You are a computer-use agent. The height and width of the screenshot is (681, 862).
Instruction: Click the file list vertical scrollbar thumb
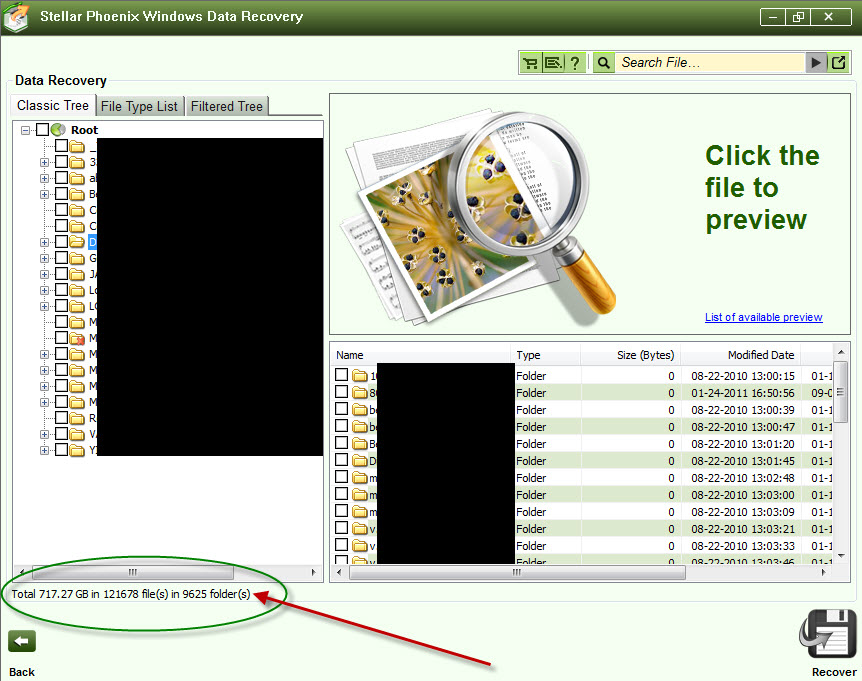click(840, 391)
